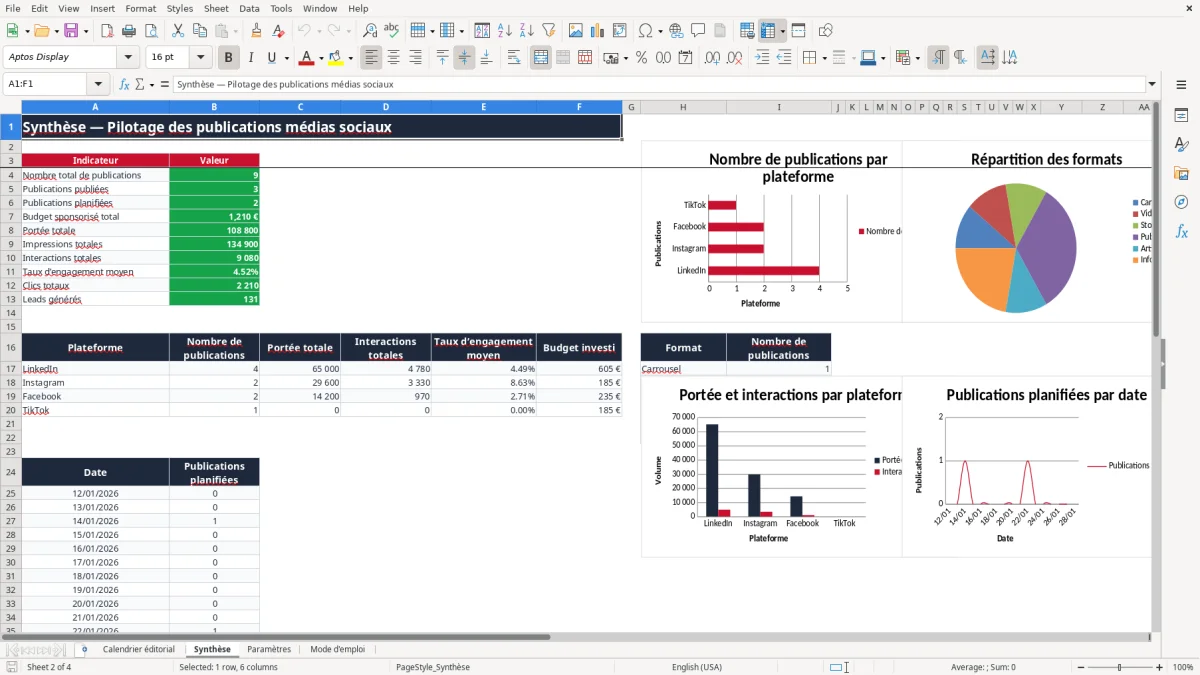Open the Borders dropdown arrow

pyautogui.click(x=824, y=58)
